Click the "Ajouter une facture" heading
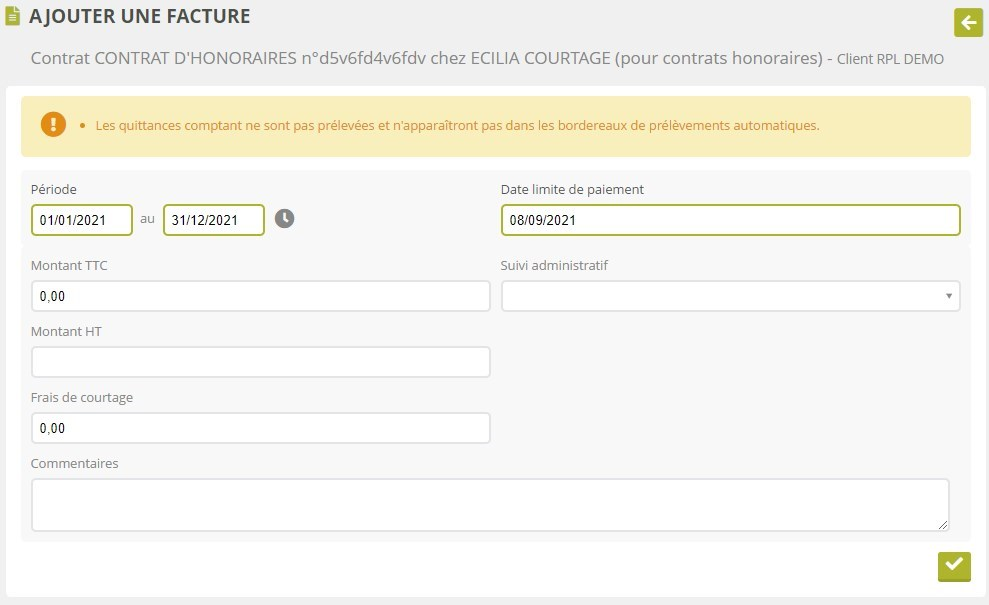Viewport: 989px width, 605px height. 140,17
